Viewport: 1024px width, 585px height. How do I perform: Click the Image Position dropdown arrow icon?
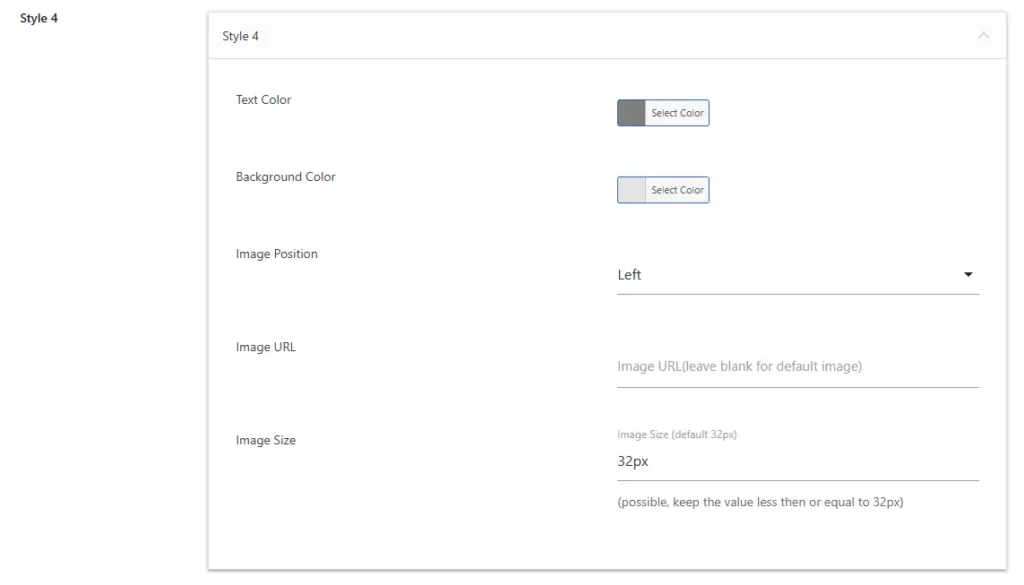pyautogui.click(x=968, y=275)
